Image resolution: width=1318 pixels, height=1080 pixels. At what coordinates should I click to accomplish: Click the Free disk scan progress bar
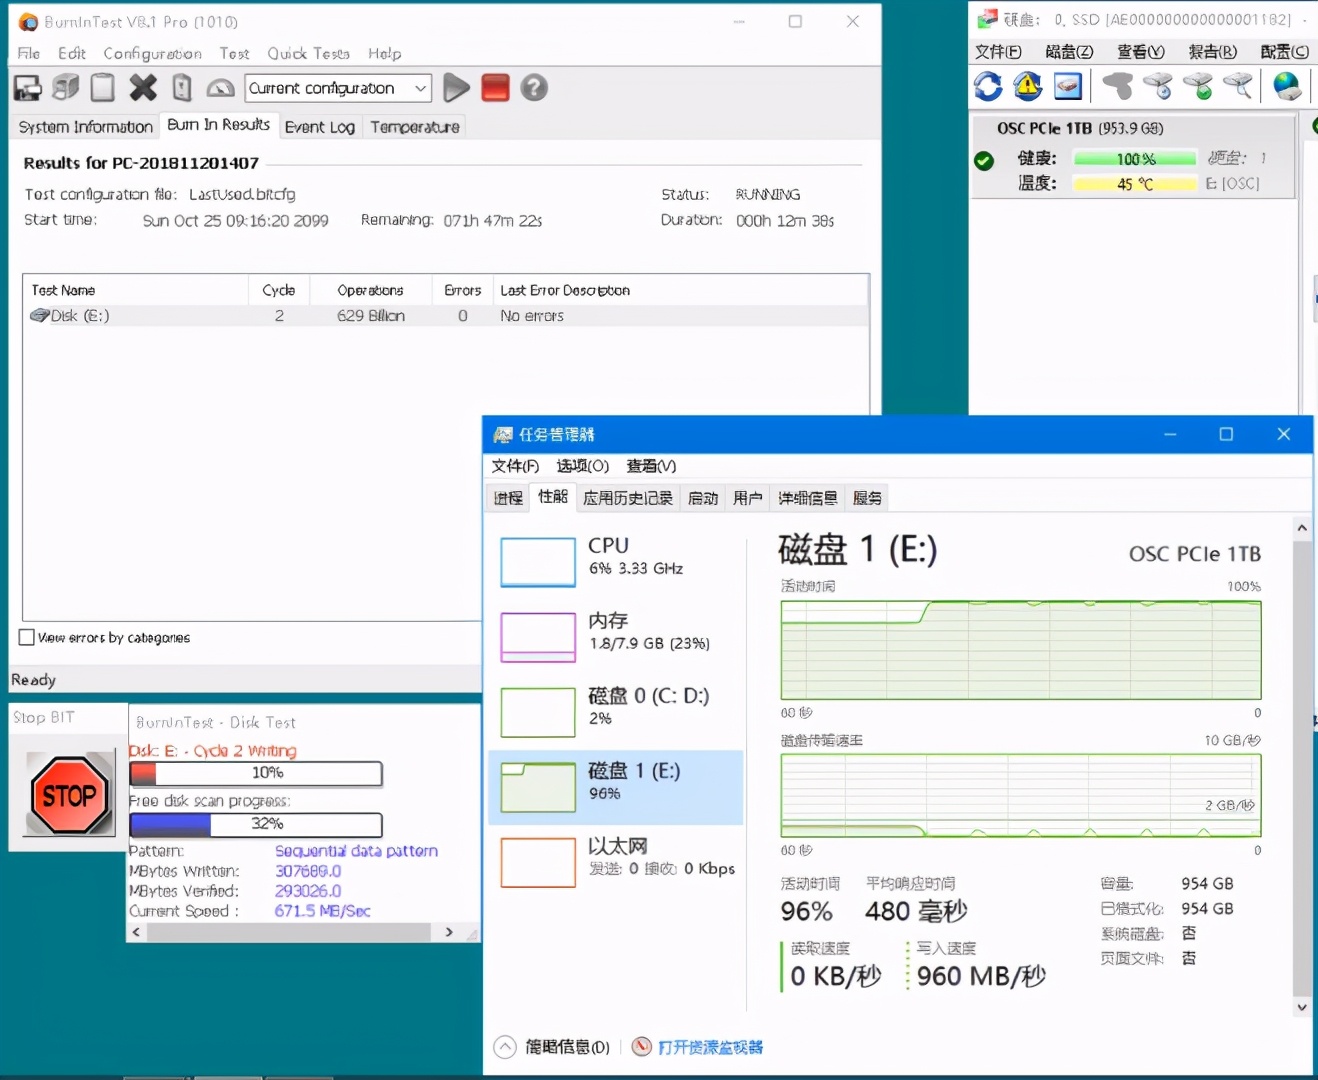coord(255,824)
